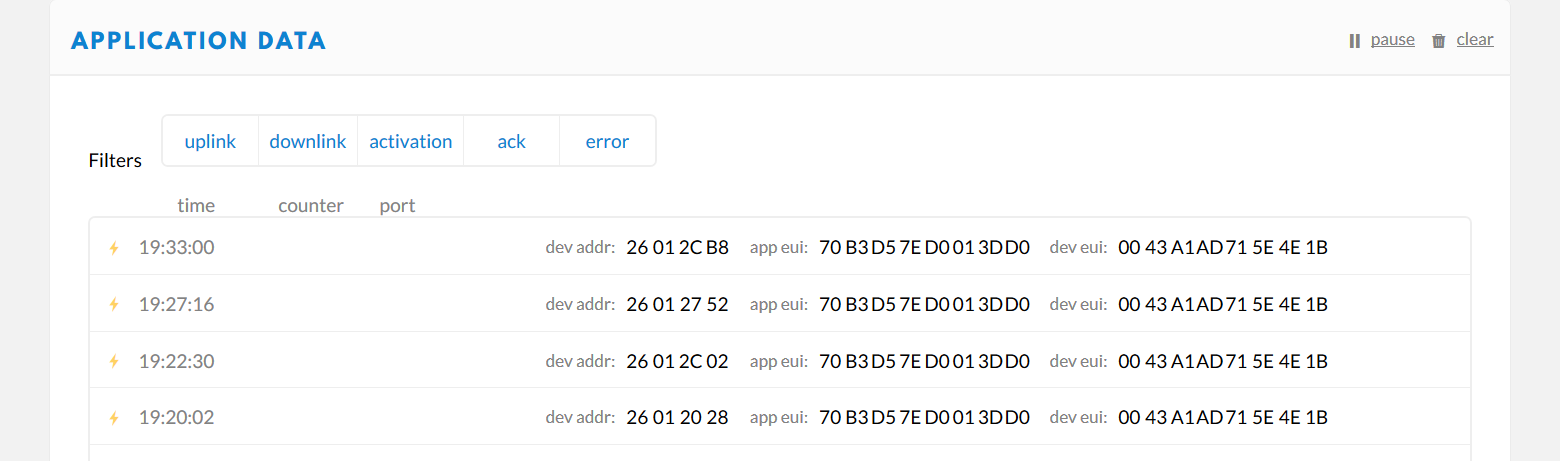The image size is (1560, 461).
Task: Click lightning bolt icon for 19:20:02 entry
Action: point(114,417)
